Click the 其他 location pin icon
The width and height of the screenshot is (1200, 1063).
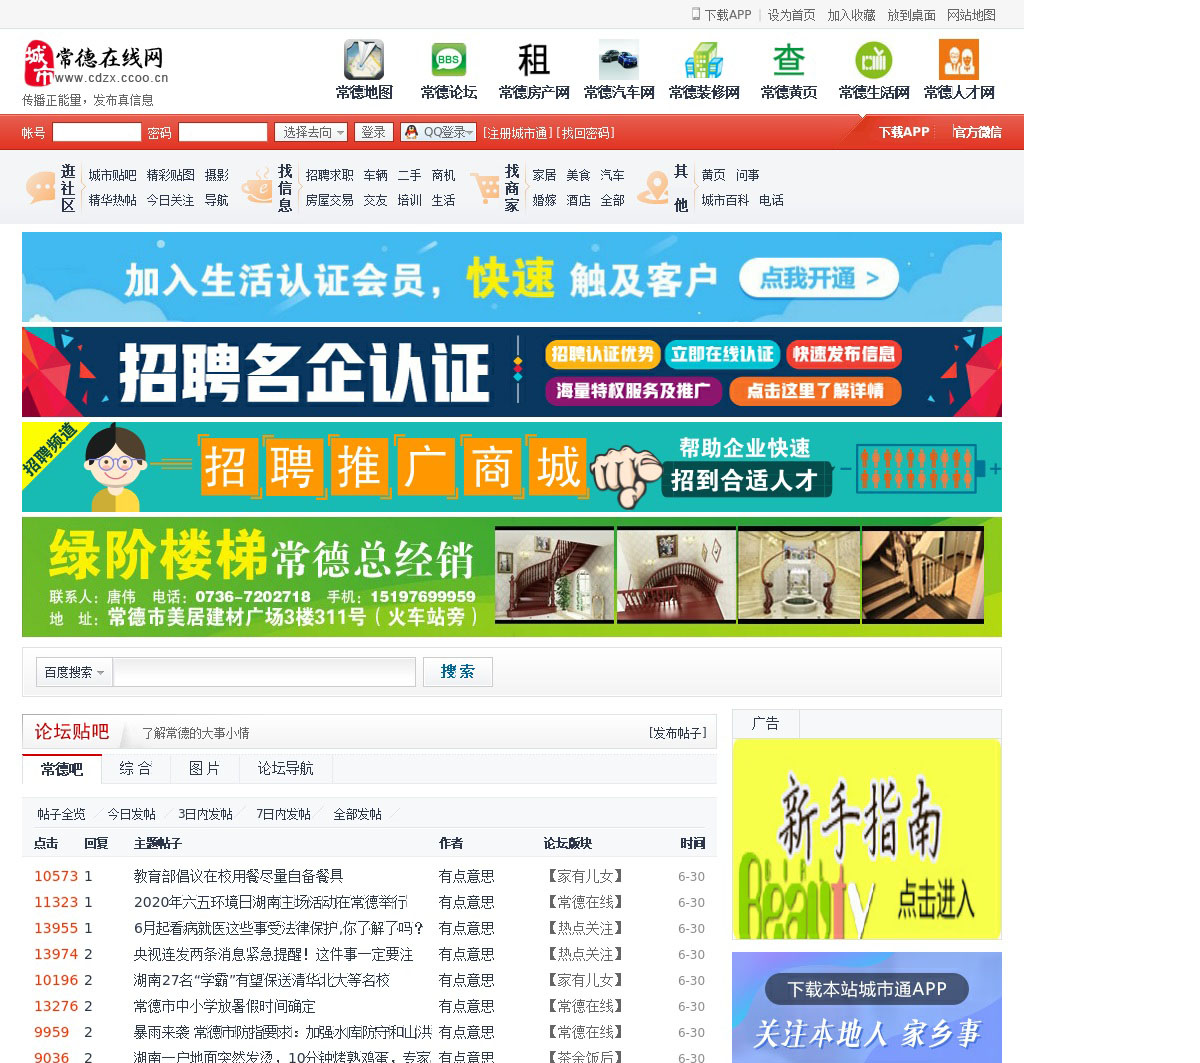[655, 187]
